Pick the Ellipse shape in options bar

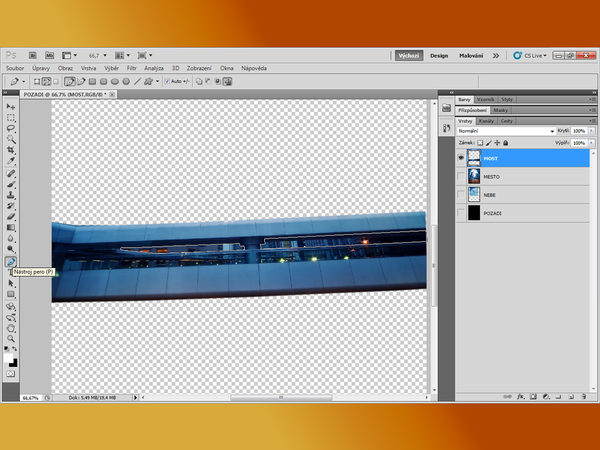[114, 81]
